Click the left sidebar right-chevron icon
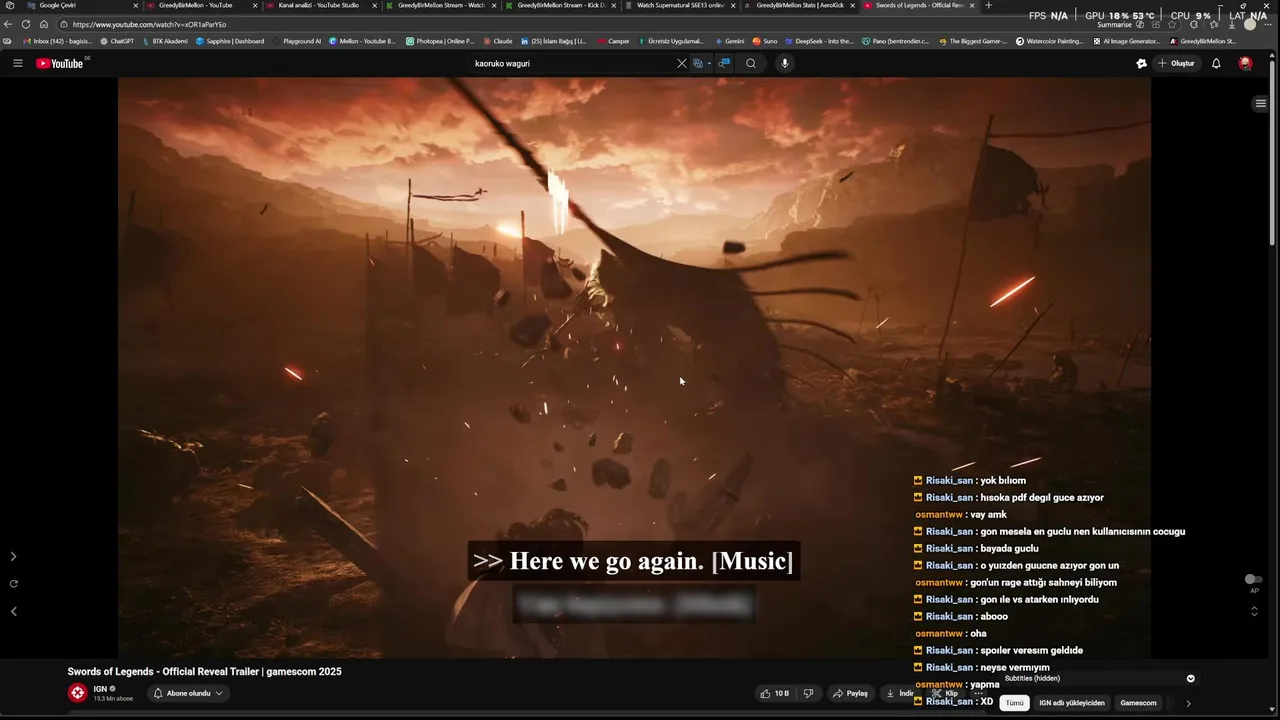Image resolution: width=1280 pixels, height=720 pixels. (x=13, y=556)
